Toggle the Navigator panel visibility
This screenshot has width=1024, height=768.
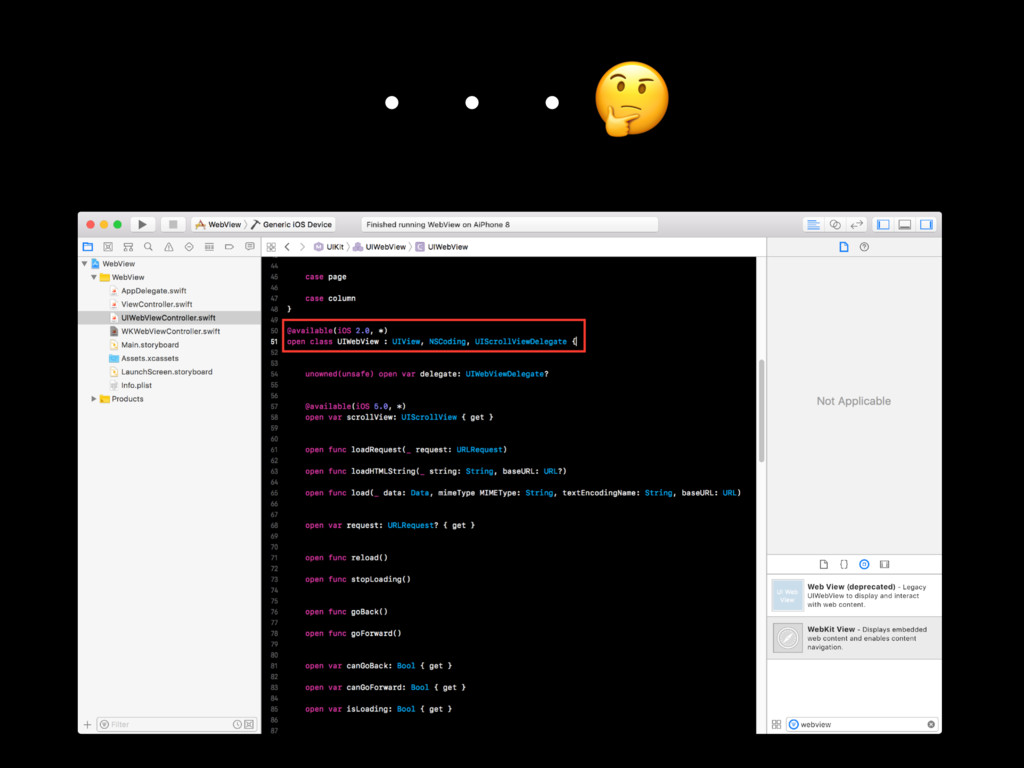(883, 224)
